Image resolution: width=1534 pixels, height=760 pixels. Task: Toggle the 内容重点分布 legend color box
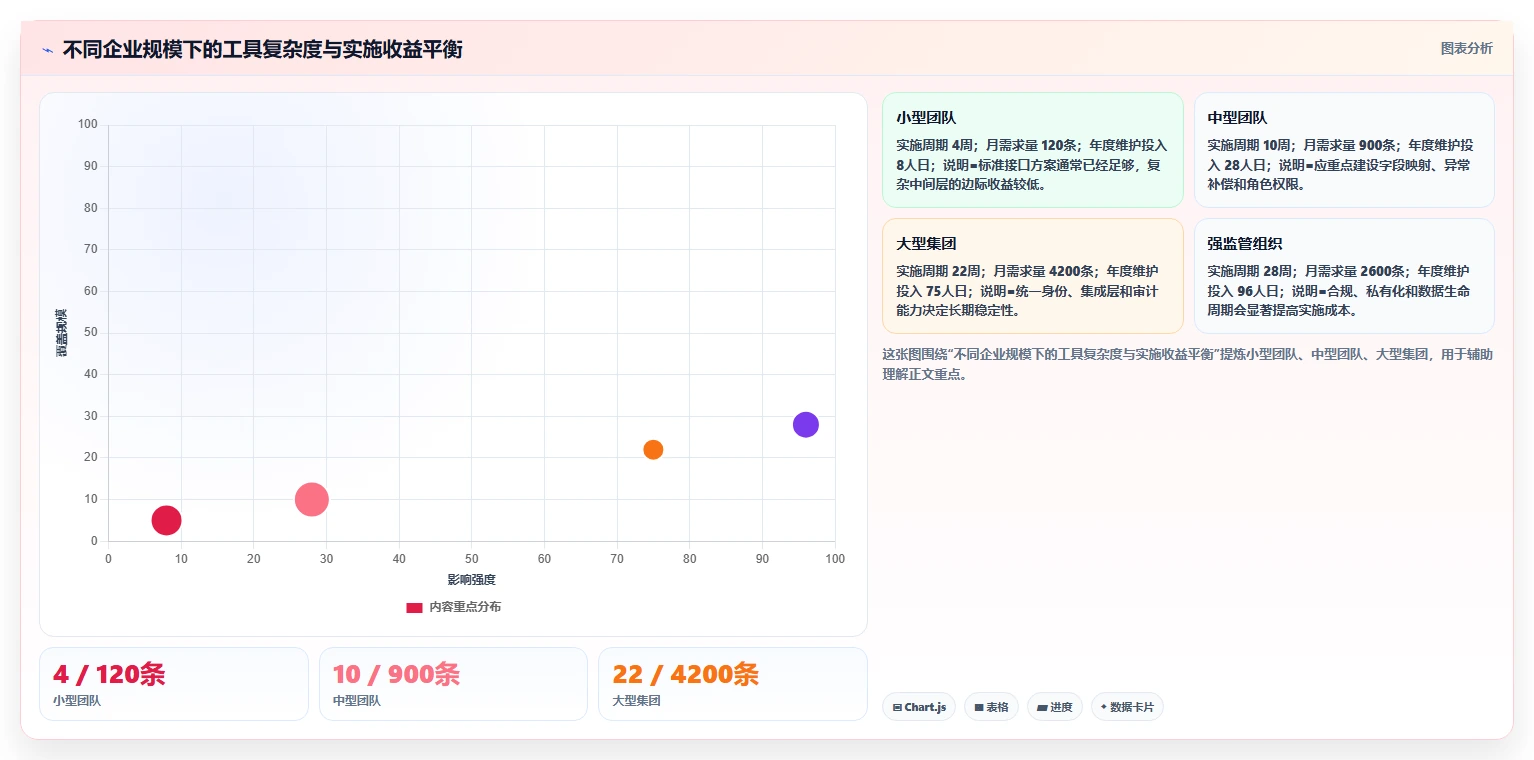point(414,607)
